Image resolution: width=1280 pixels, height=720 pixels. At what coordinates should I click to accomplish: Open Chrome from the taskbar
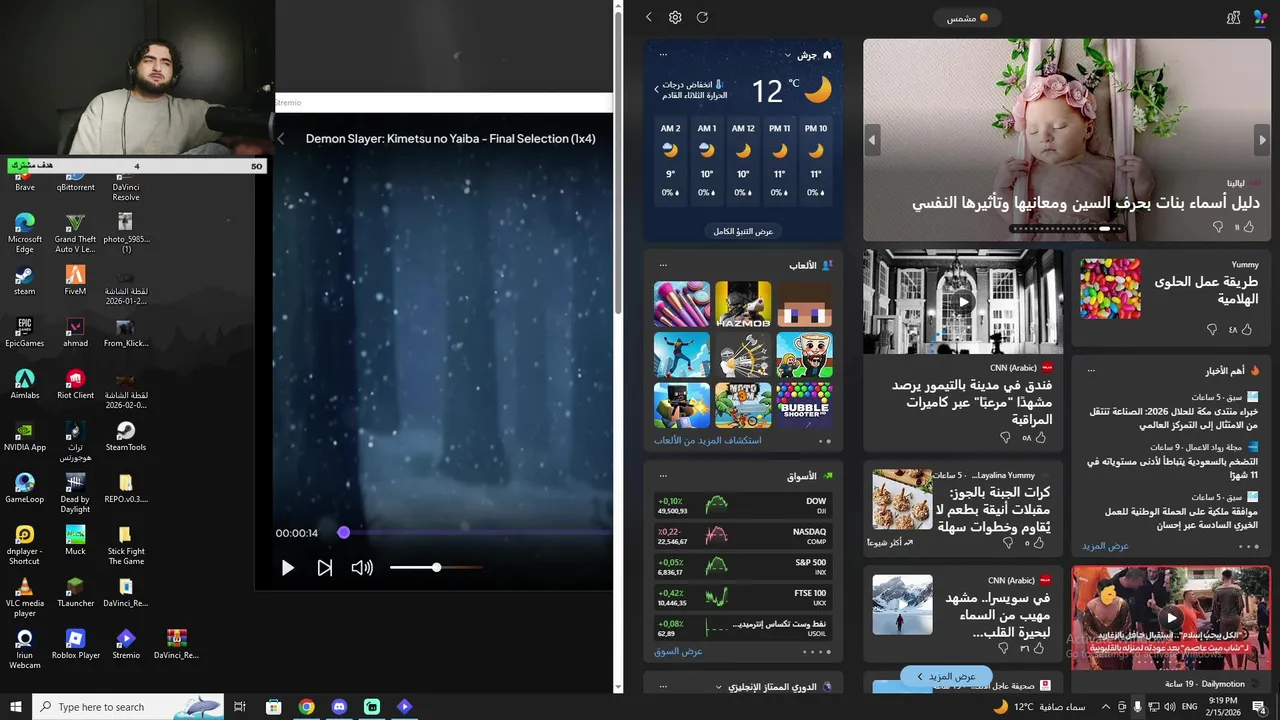click(x=306, y=707)
